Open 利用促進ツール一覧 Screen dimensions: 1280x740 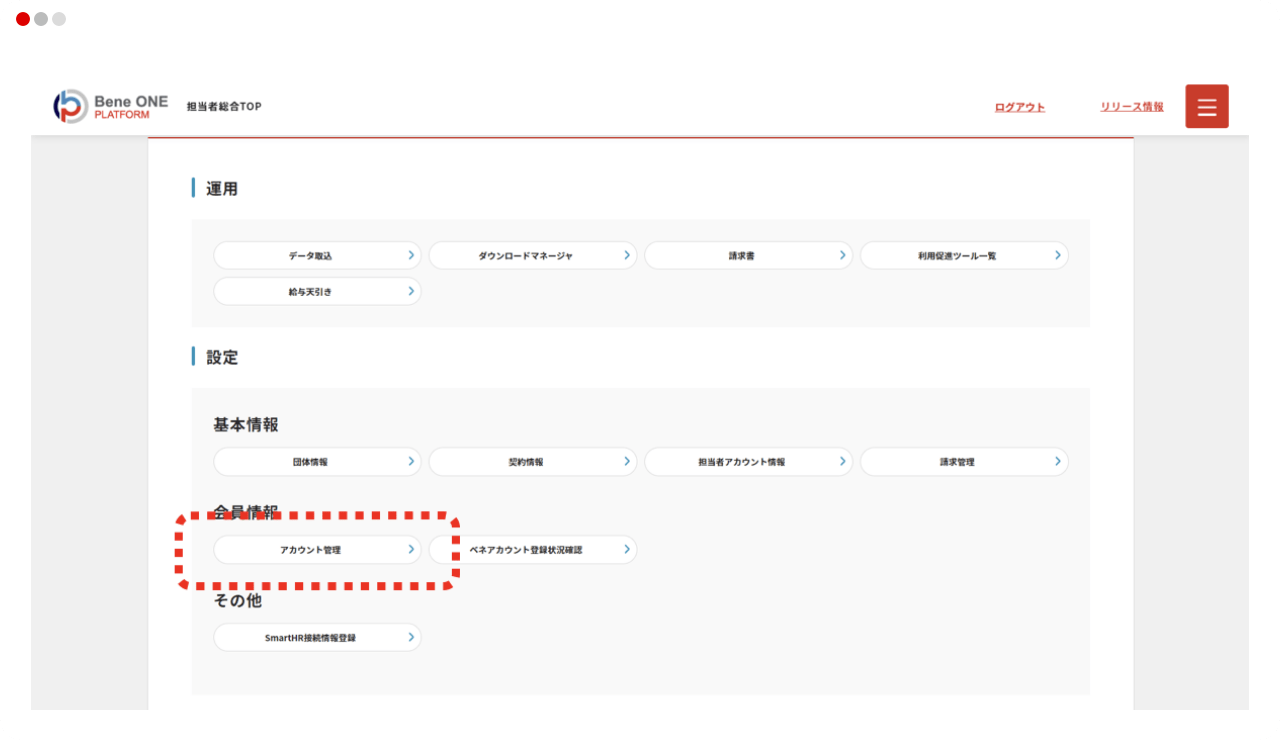point(964,256)
